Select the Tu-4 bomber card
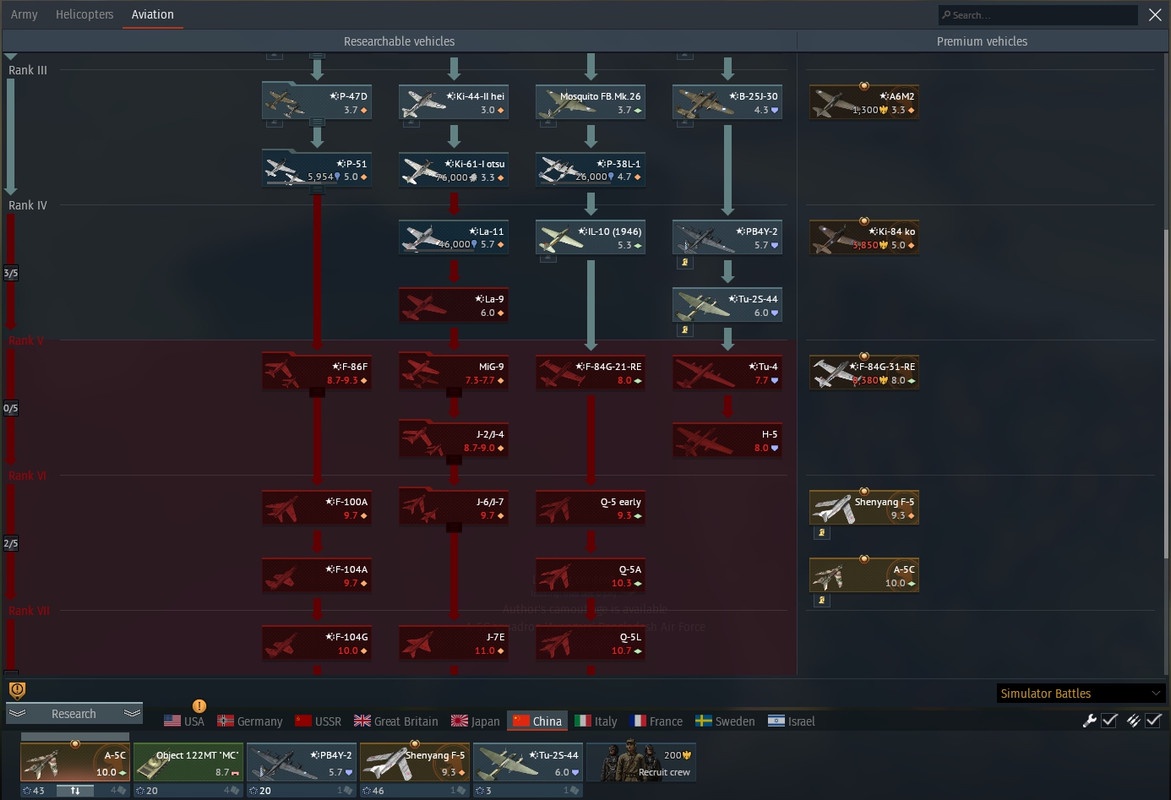 727,373
